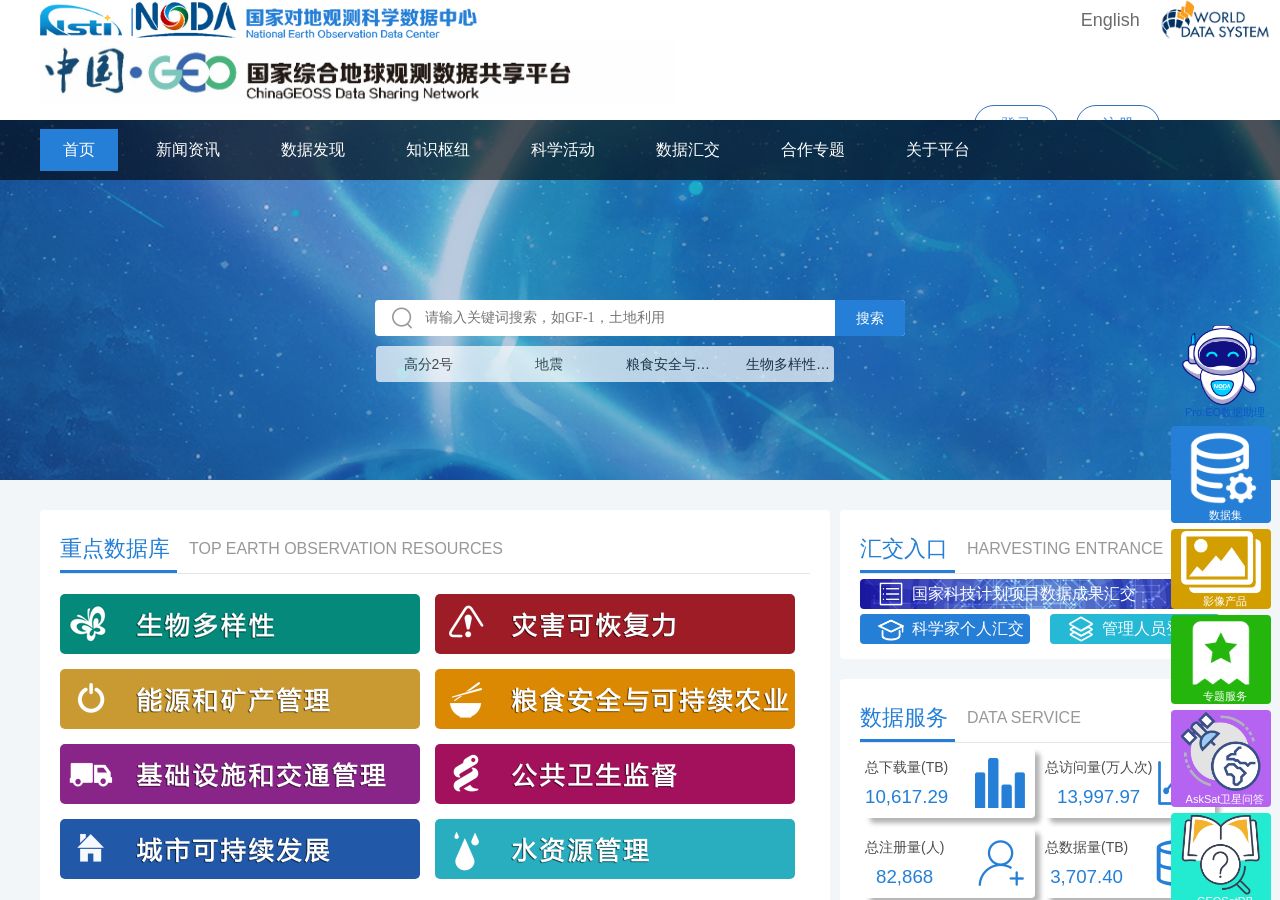The height and width of the screenshot is (900, 1280).
Task: Click the blue 搜索 search button
Action: (870, 318)
